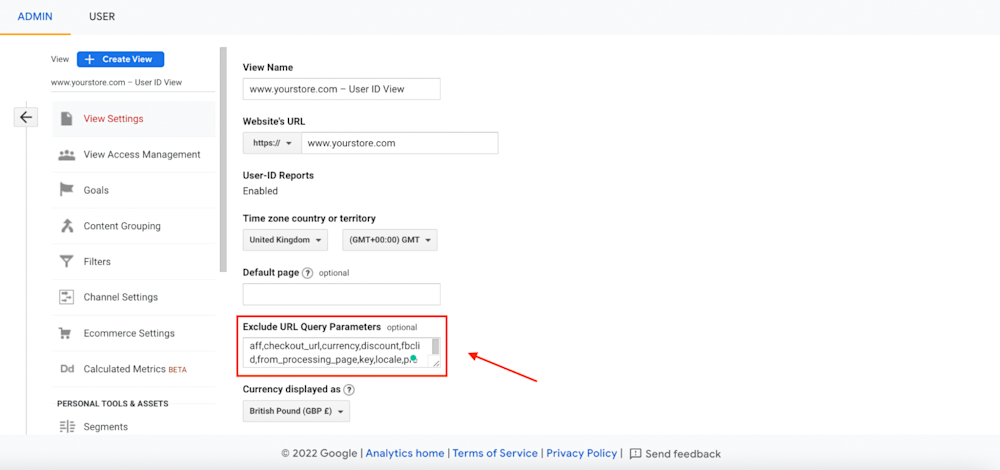Click the Send feedback icon
The width and height of the screenshot is (1000, 470).
click(635, 453)
